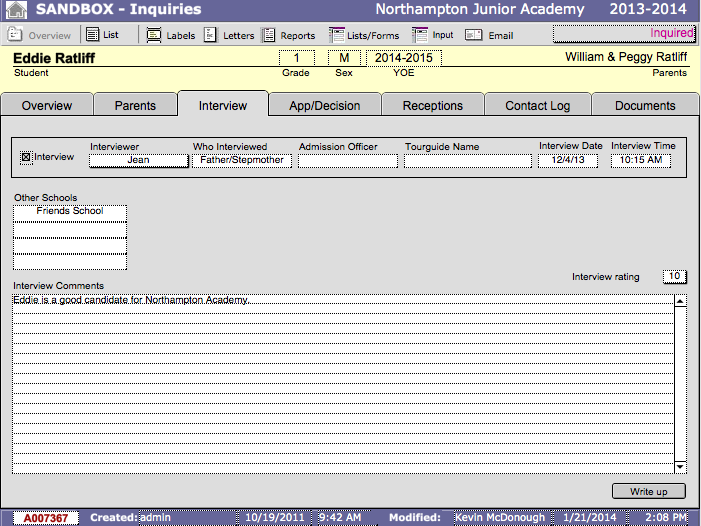Click the Input toolbar icon
Screen dimensions: 701x526
(420, 35)
